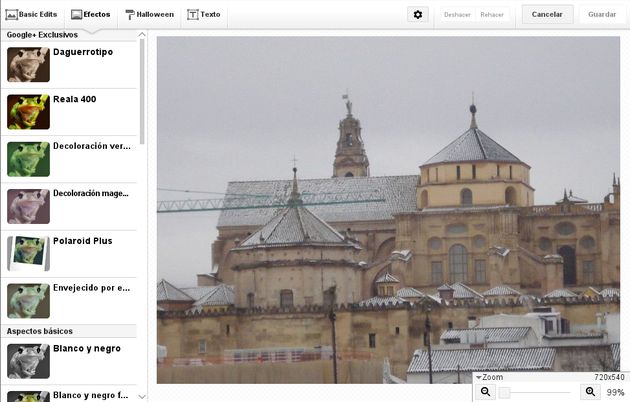Click the Halloween paint roller icon
This screenshot has width=630, height=402.
click(130, 15)
